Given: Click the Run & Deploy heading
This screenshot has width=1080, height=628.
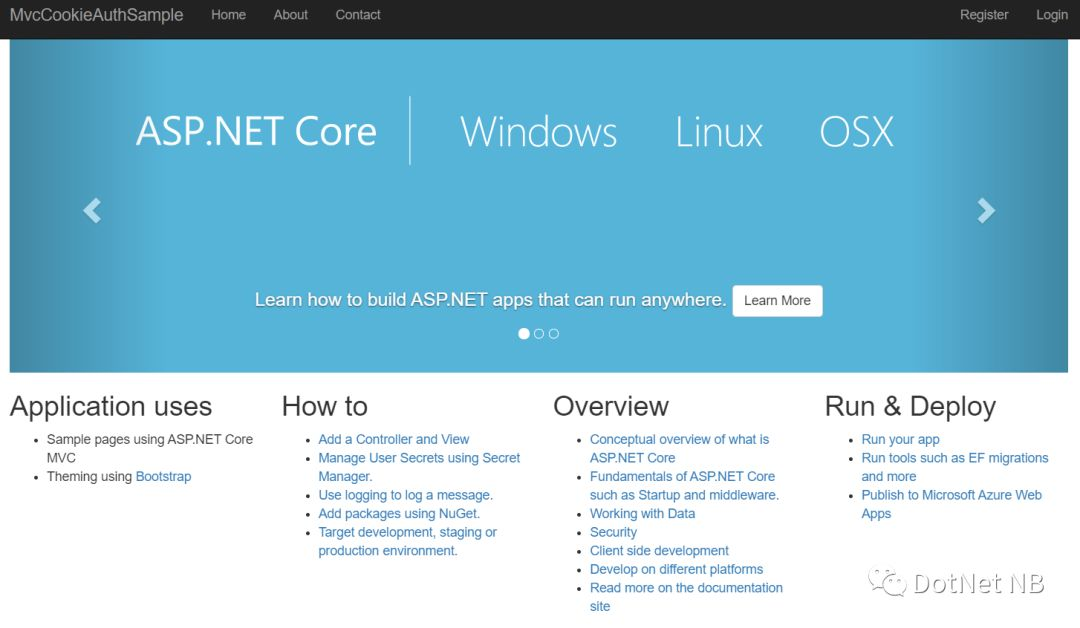Looking at the screenshot, I should (911, 406).
